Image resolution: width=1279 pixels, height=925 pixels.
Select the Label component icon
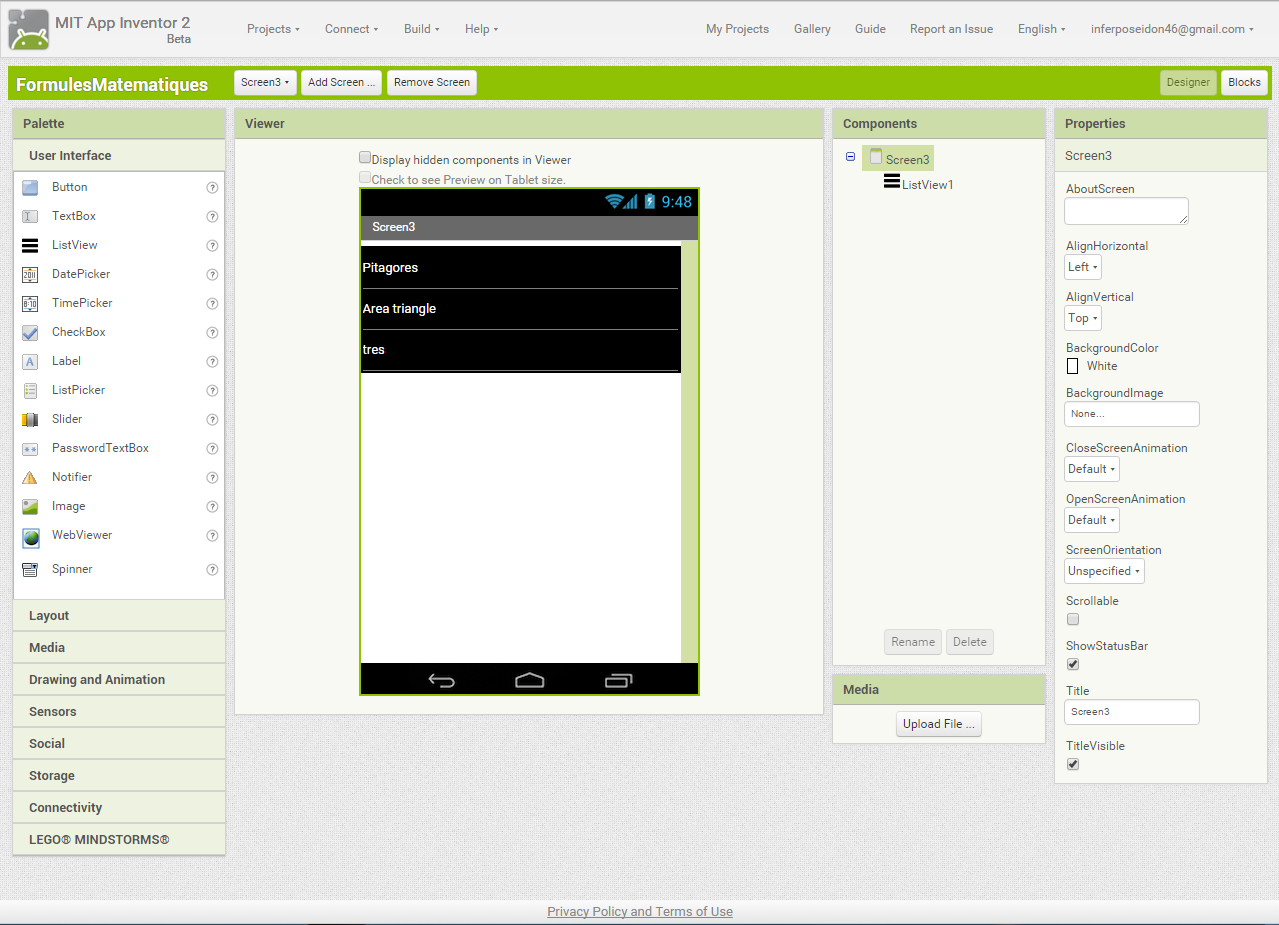click(x=30, y=362)
